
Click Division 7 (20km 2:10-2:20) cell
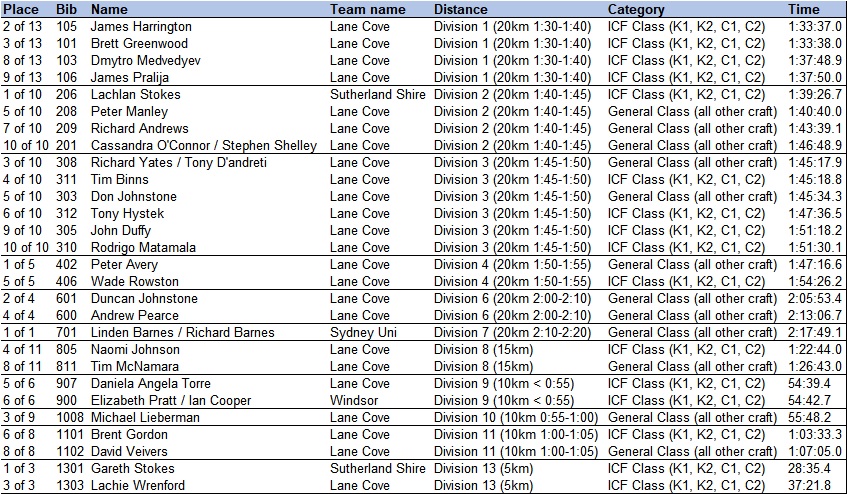pos(512,333)
